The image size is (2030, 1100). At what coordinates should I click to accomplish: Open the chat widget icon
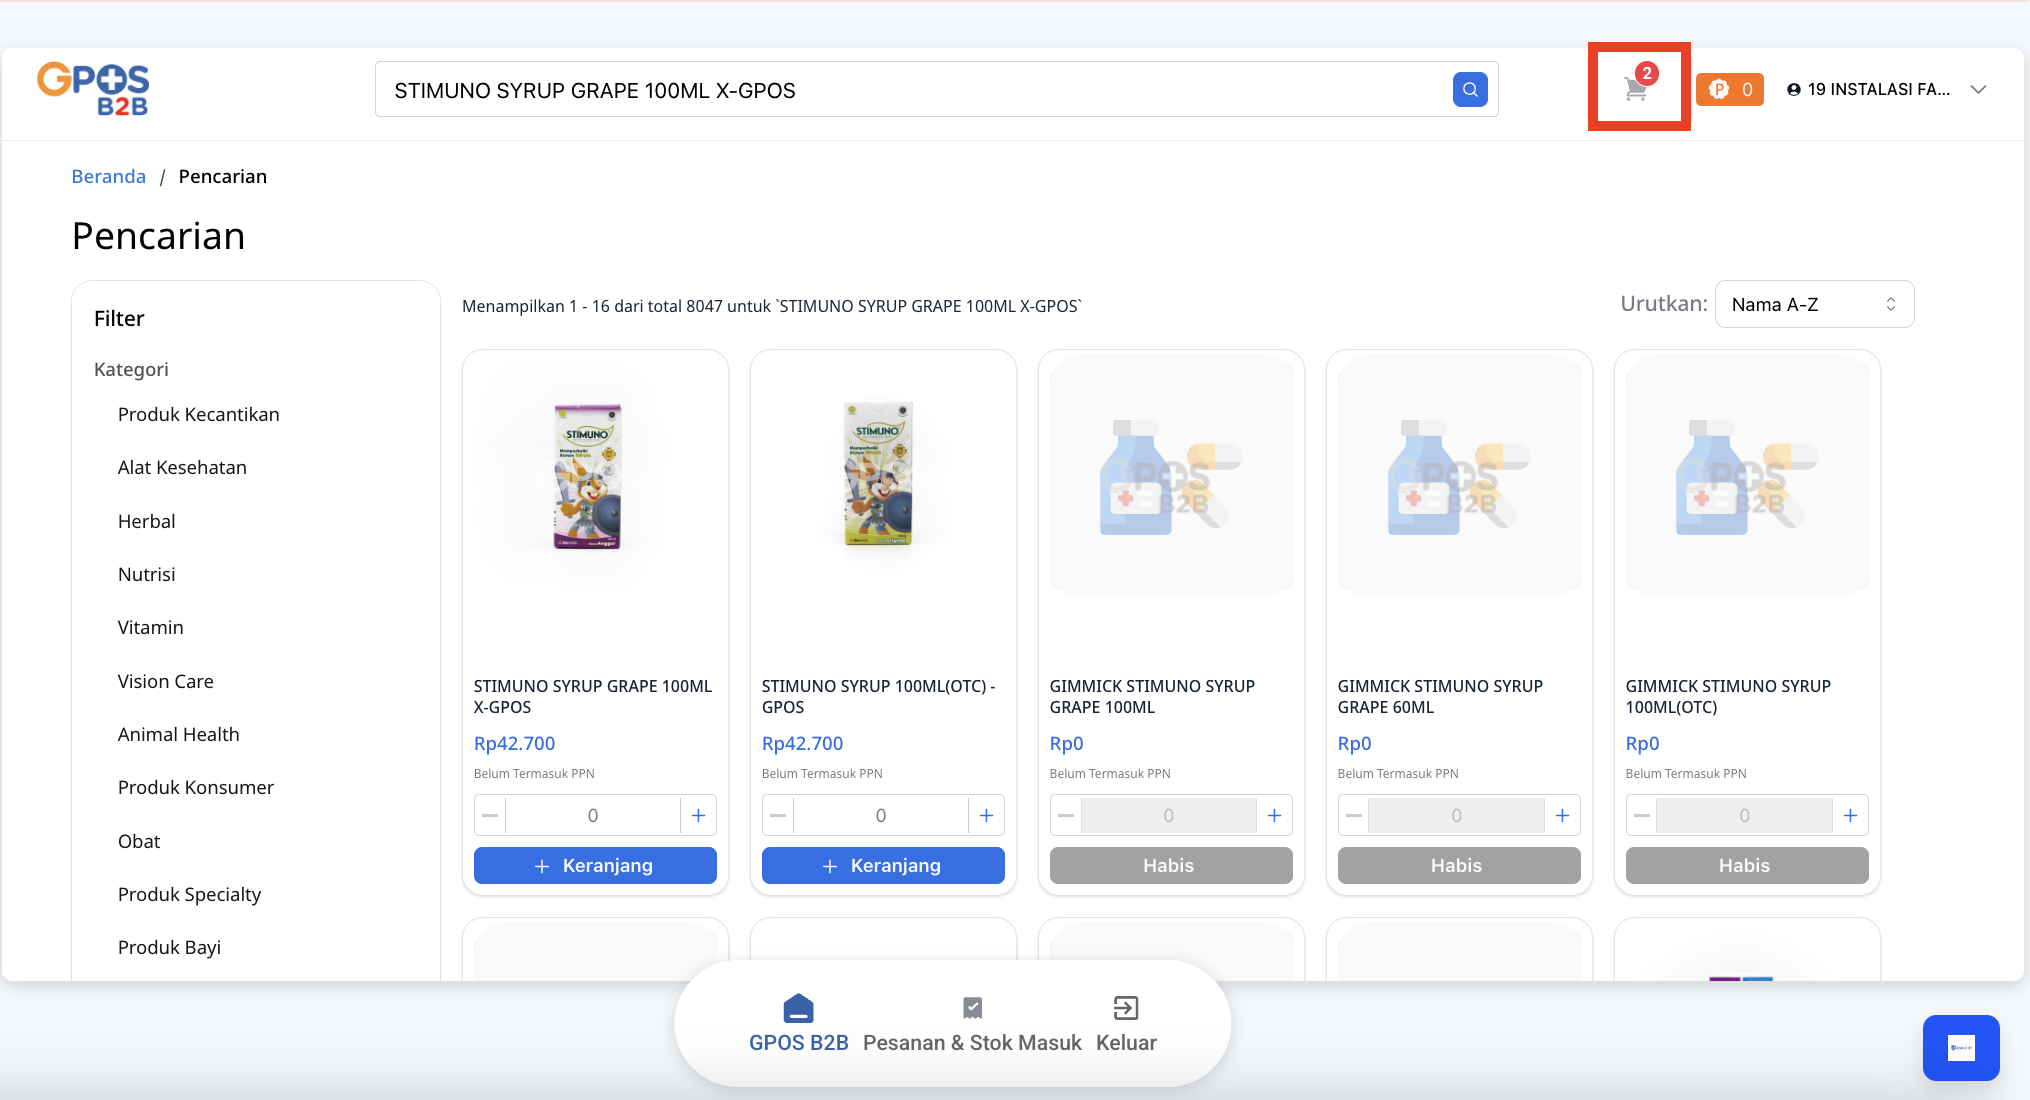click(x=1960, y=1047)
